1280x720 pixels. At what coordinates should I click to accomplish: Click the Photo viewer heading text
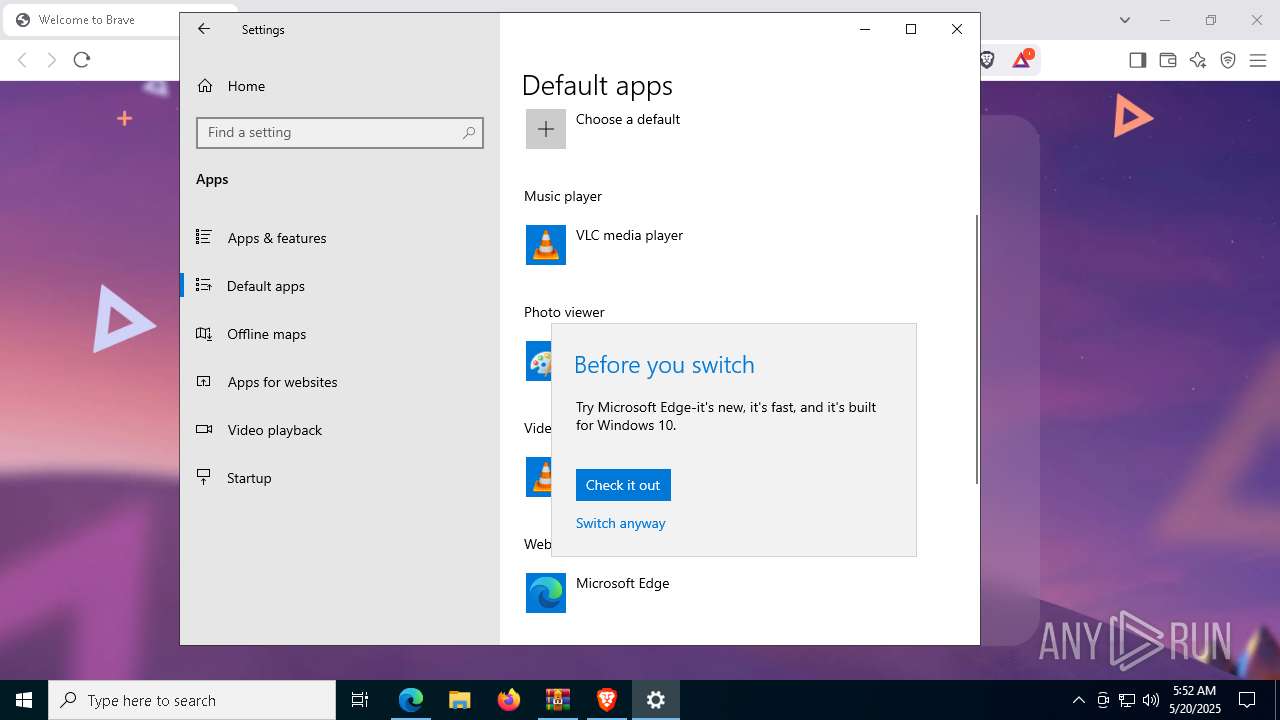(x=564, y=312)
